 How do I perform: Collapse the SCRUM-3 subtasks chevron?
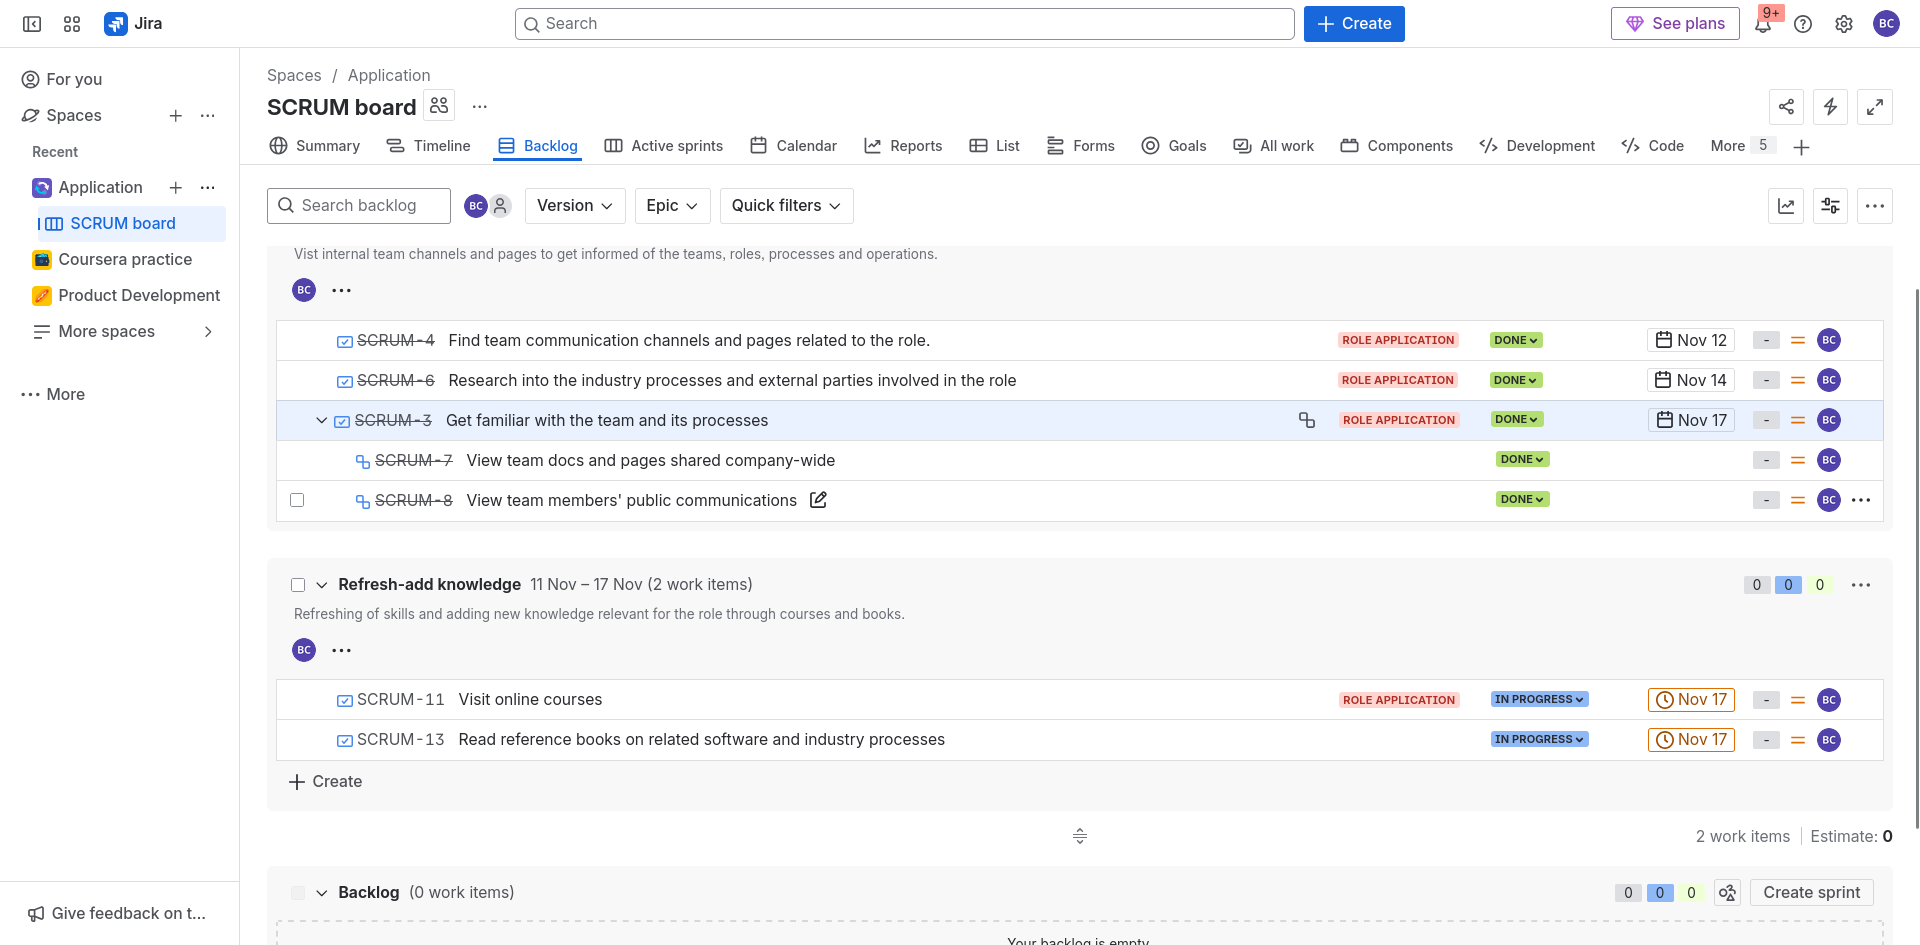pyautogui.click(x=321, y=421)
